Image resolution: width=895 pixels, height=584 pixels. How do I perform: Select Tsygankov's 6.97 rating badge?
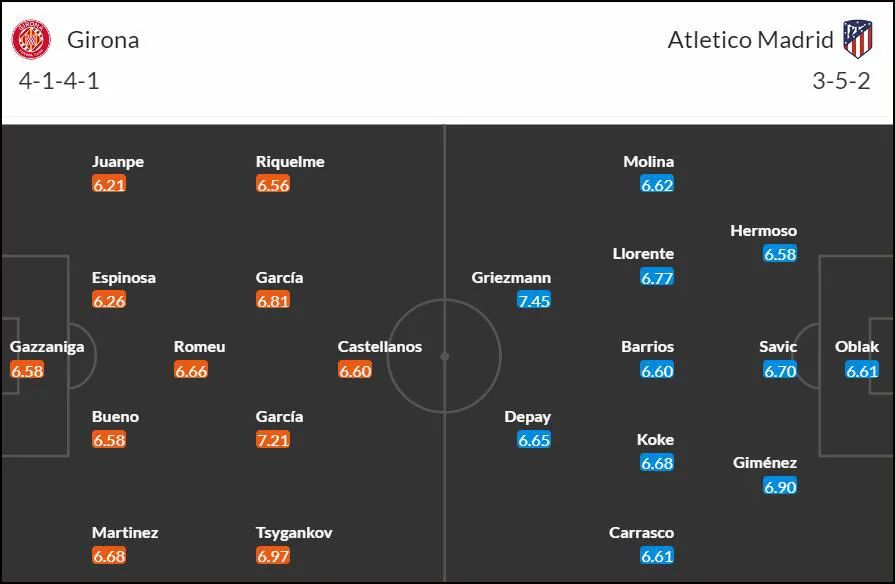tap(273, 555)
